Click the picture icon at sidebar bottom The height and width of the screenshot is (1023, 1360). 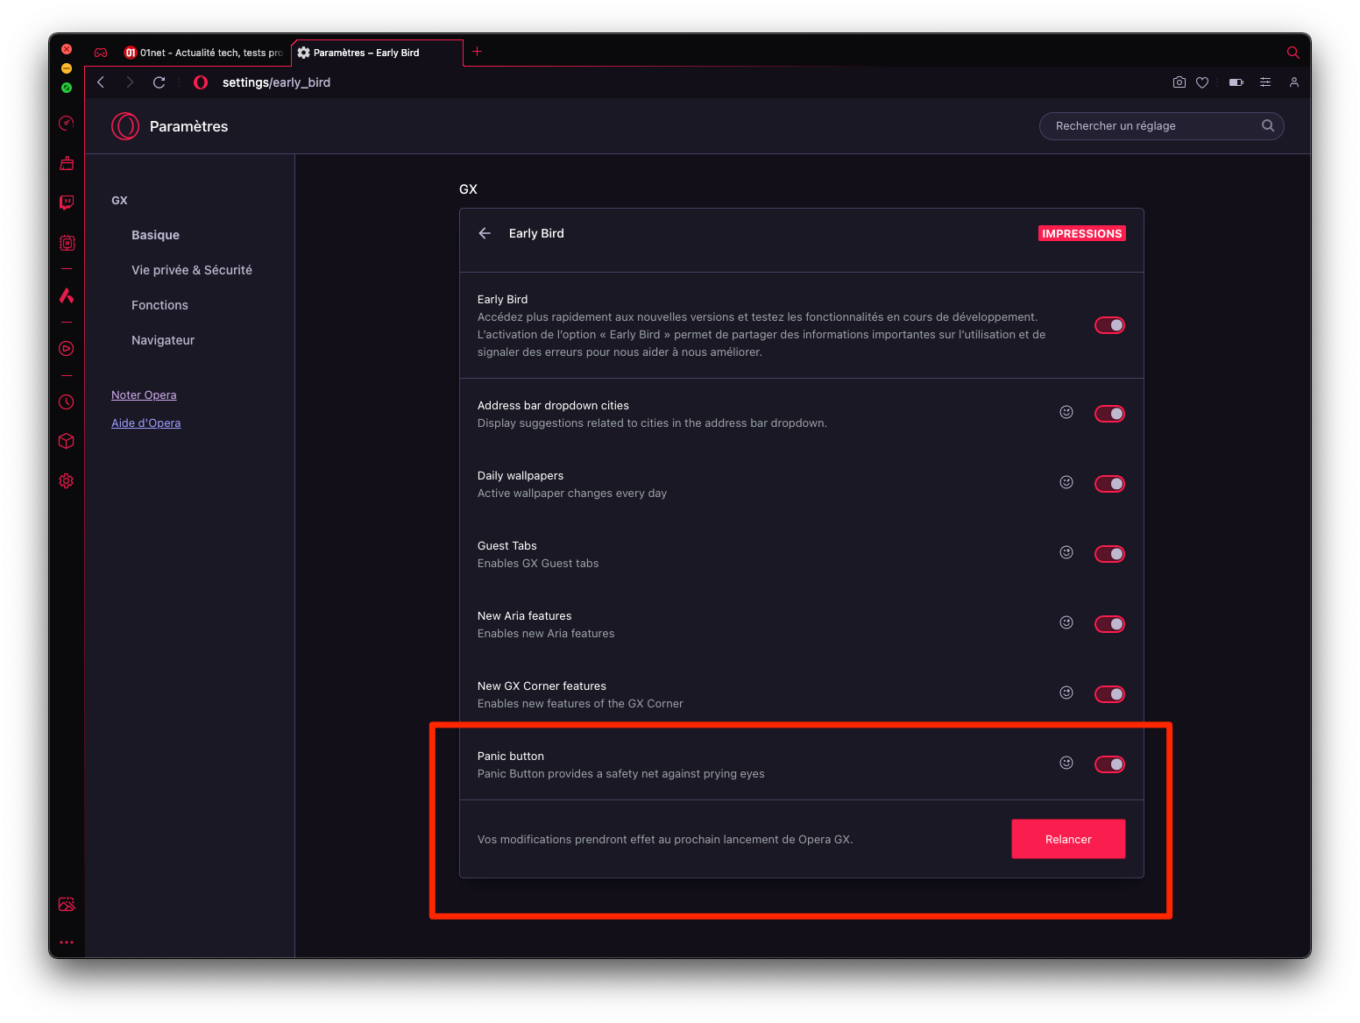tap(66, 905)
